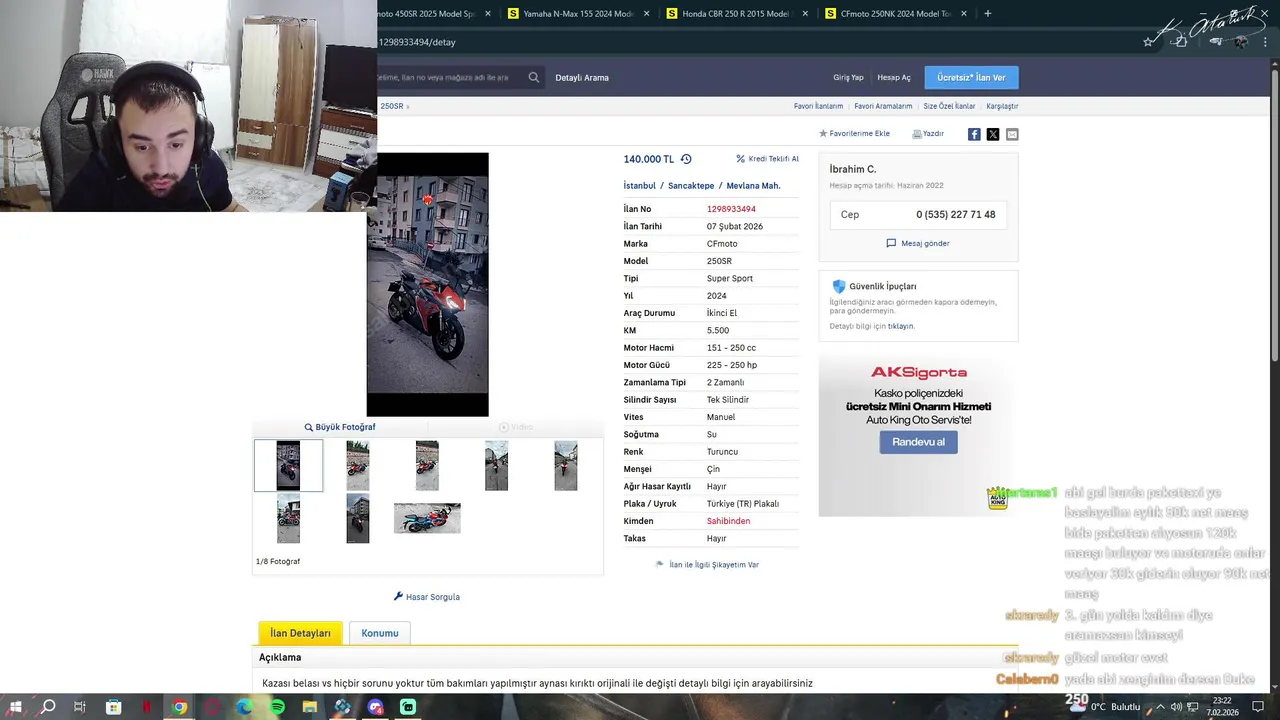This screenshot has width=1280, height=720.
Task: Select Konumu tab
Action: [380, 633]
